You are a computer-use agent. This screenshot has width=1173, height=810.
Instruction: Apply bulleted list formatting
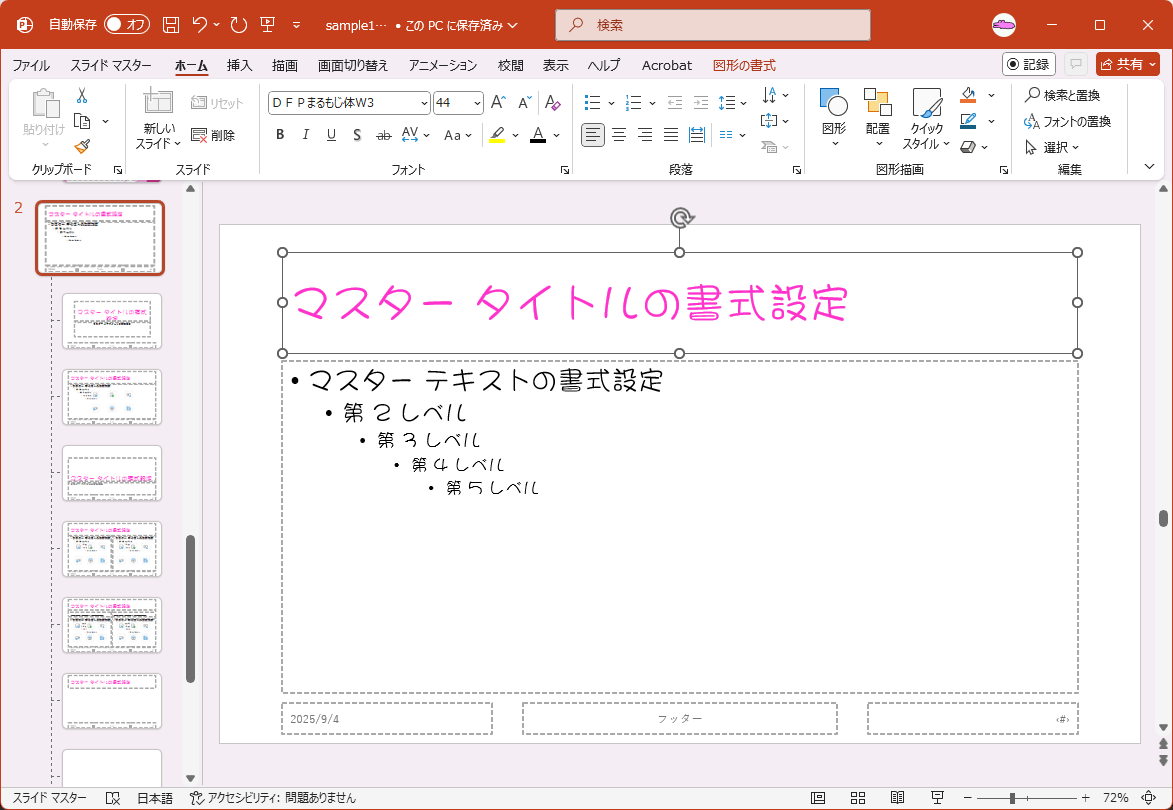(x=593, y=103)
